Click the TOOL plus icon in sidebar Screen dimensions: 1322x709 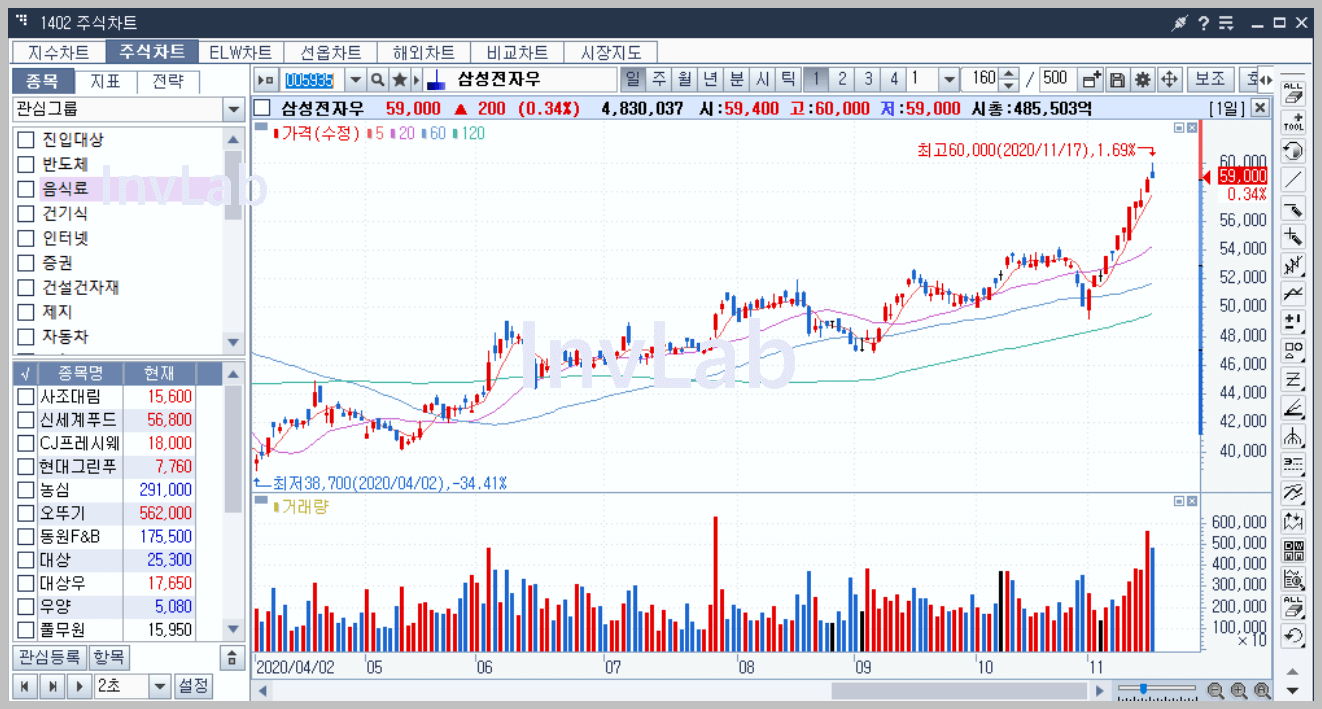pos(1293,123)
